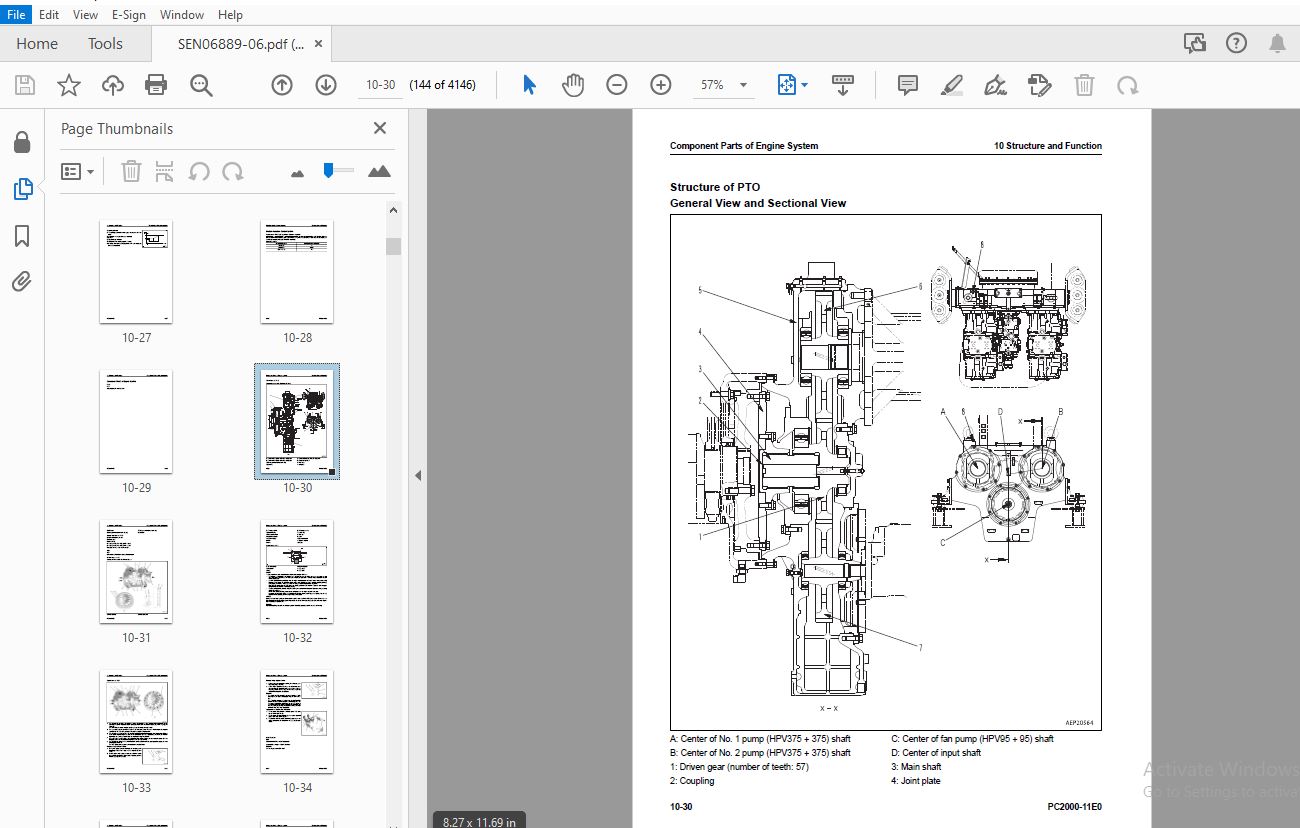Open the Sign document pen tool
The height and width of the screenshot is (828, 1300).
996,85
